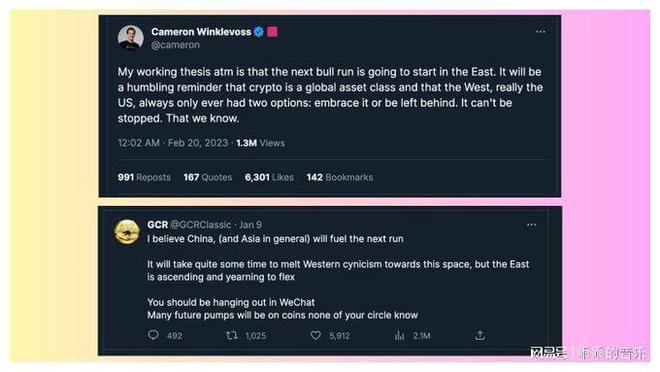Open the 142 Bookmarks count
Image resolution: width=660 pixels, height=372 pixels.
340,177
